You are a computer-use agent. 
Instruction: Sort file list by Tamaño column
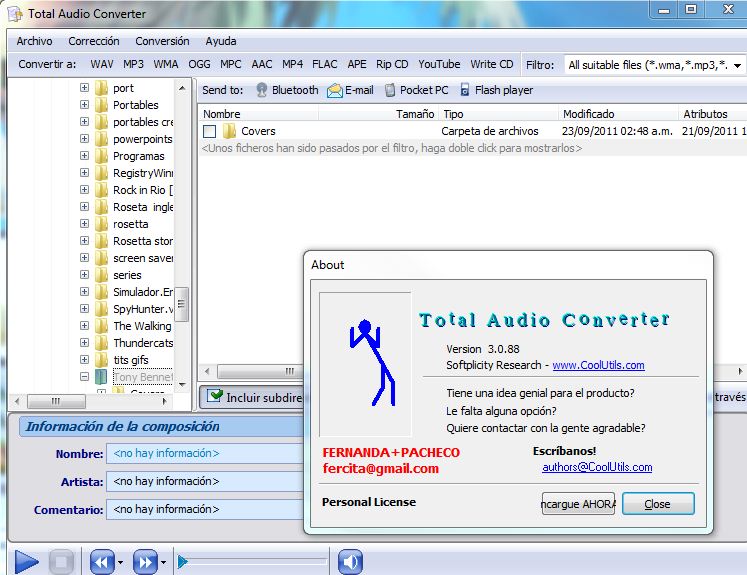point(378,114)
